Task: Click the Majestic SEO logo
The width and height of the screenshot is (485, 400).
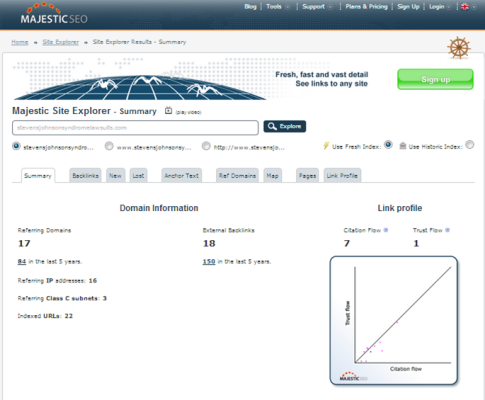Action: (54, 14)
